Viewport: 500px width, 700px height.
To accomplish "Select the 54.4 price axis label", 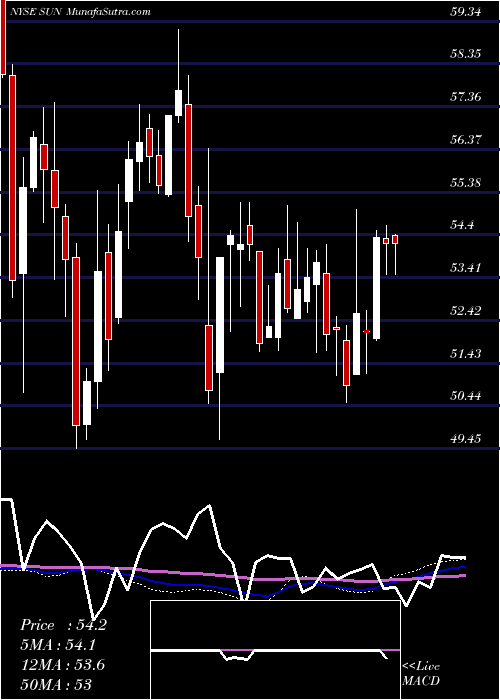I will 462,225.
